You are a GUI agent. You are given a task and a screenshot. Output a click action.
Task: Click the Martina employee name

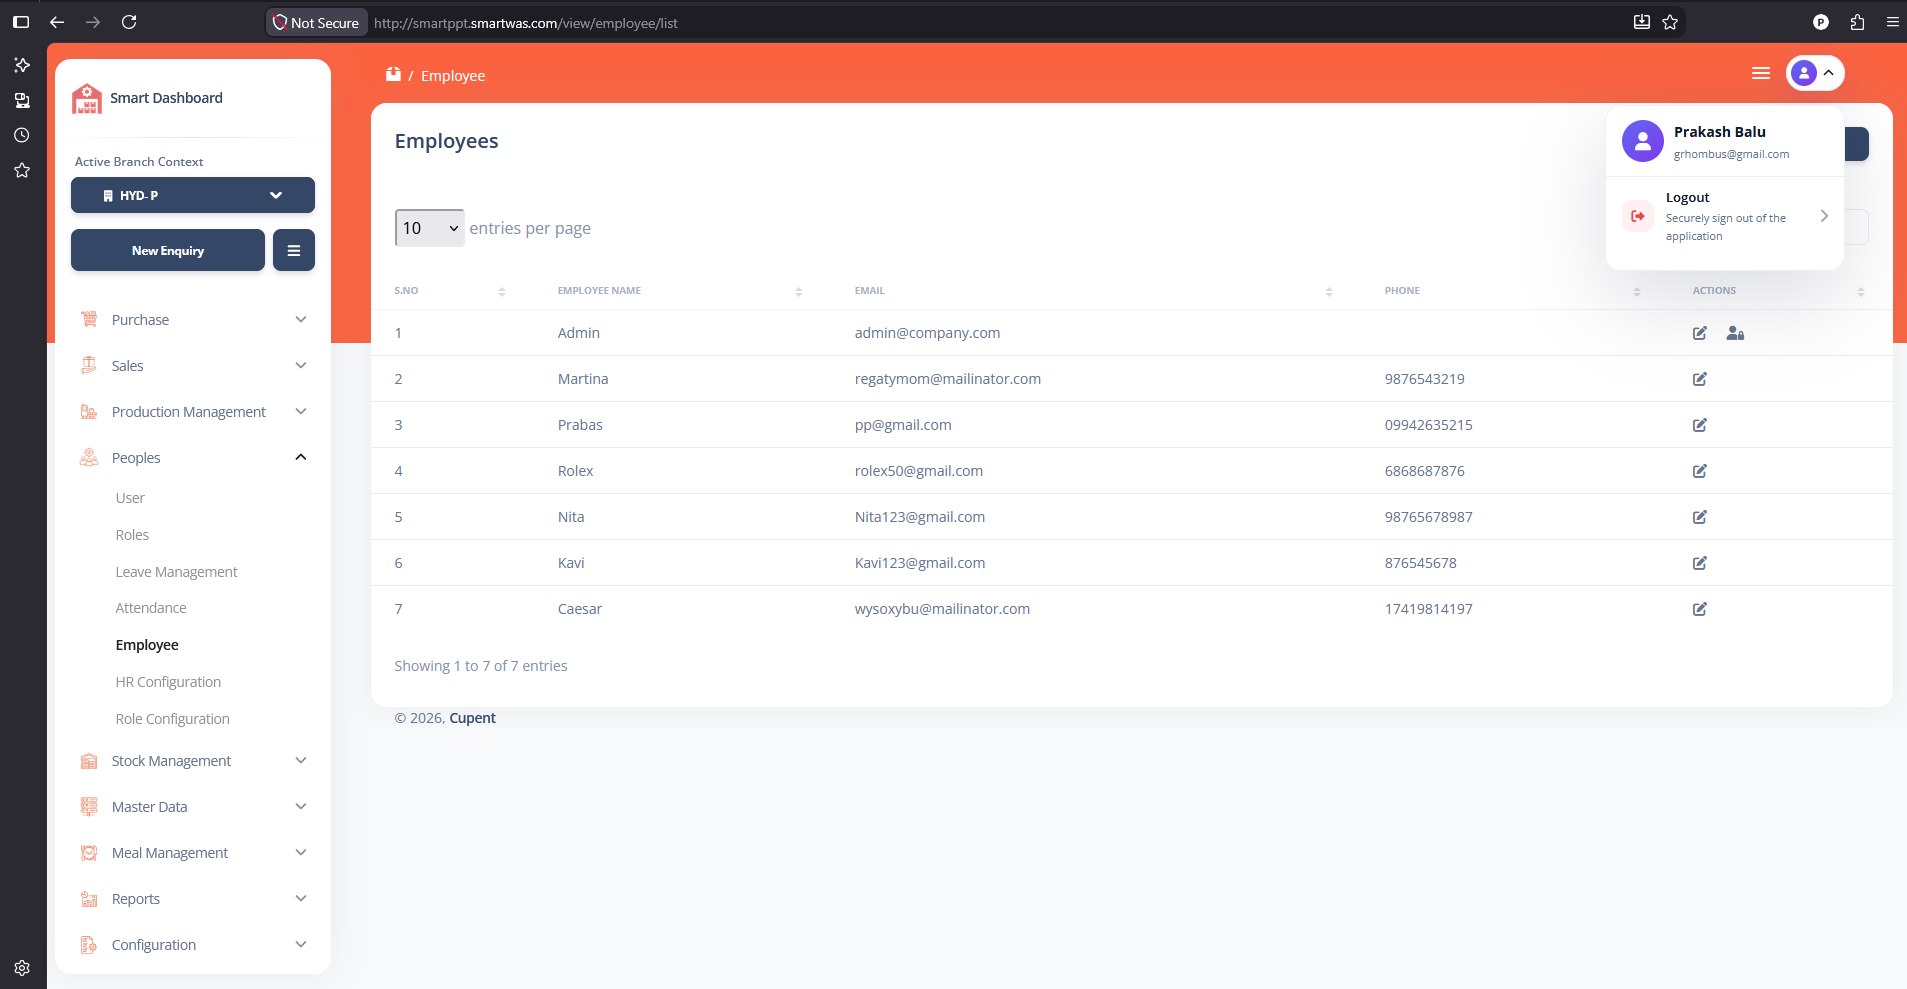click(583, 379)
